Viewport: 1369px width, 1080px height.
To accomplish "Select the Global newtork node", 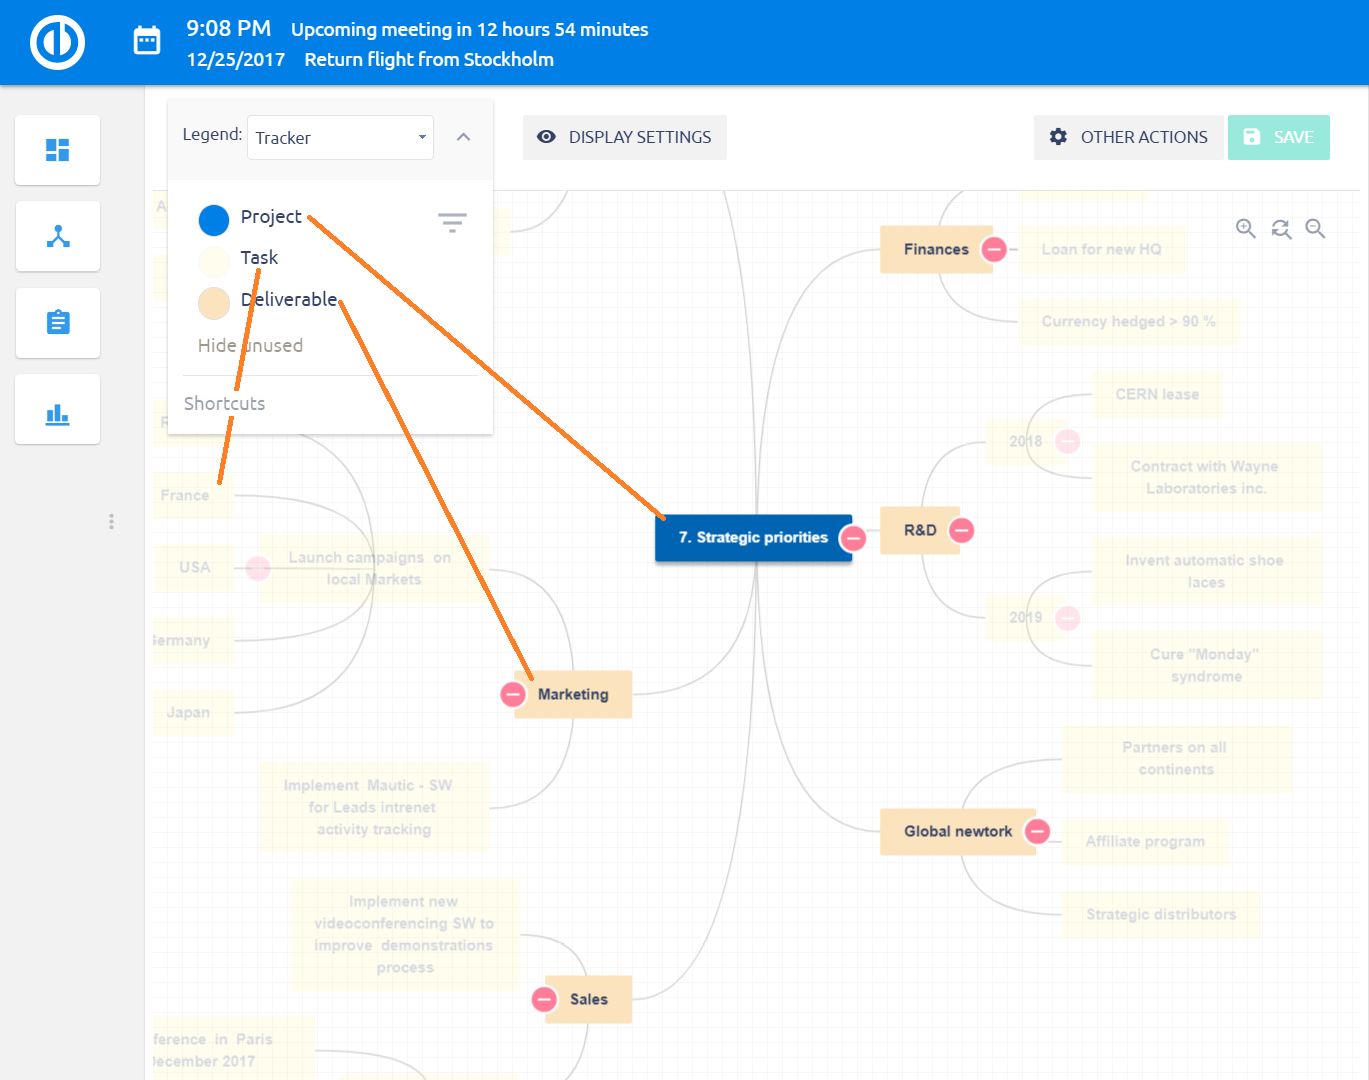I will [x=958, y=831].
